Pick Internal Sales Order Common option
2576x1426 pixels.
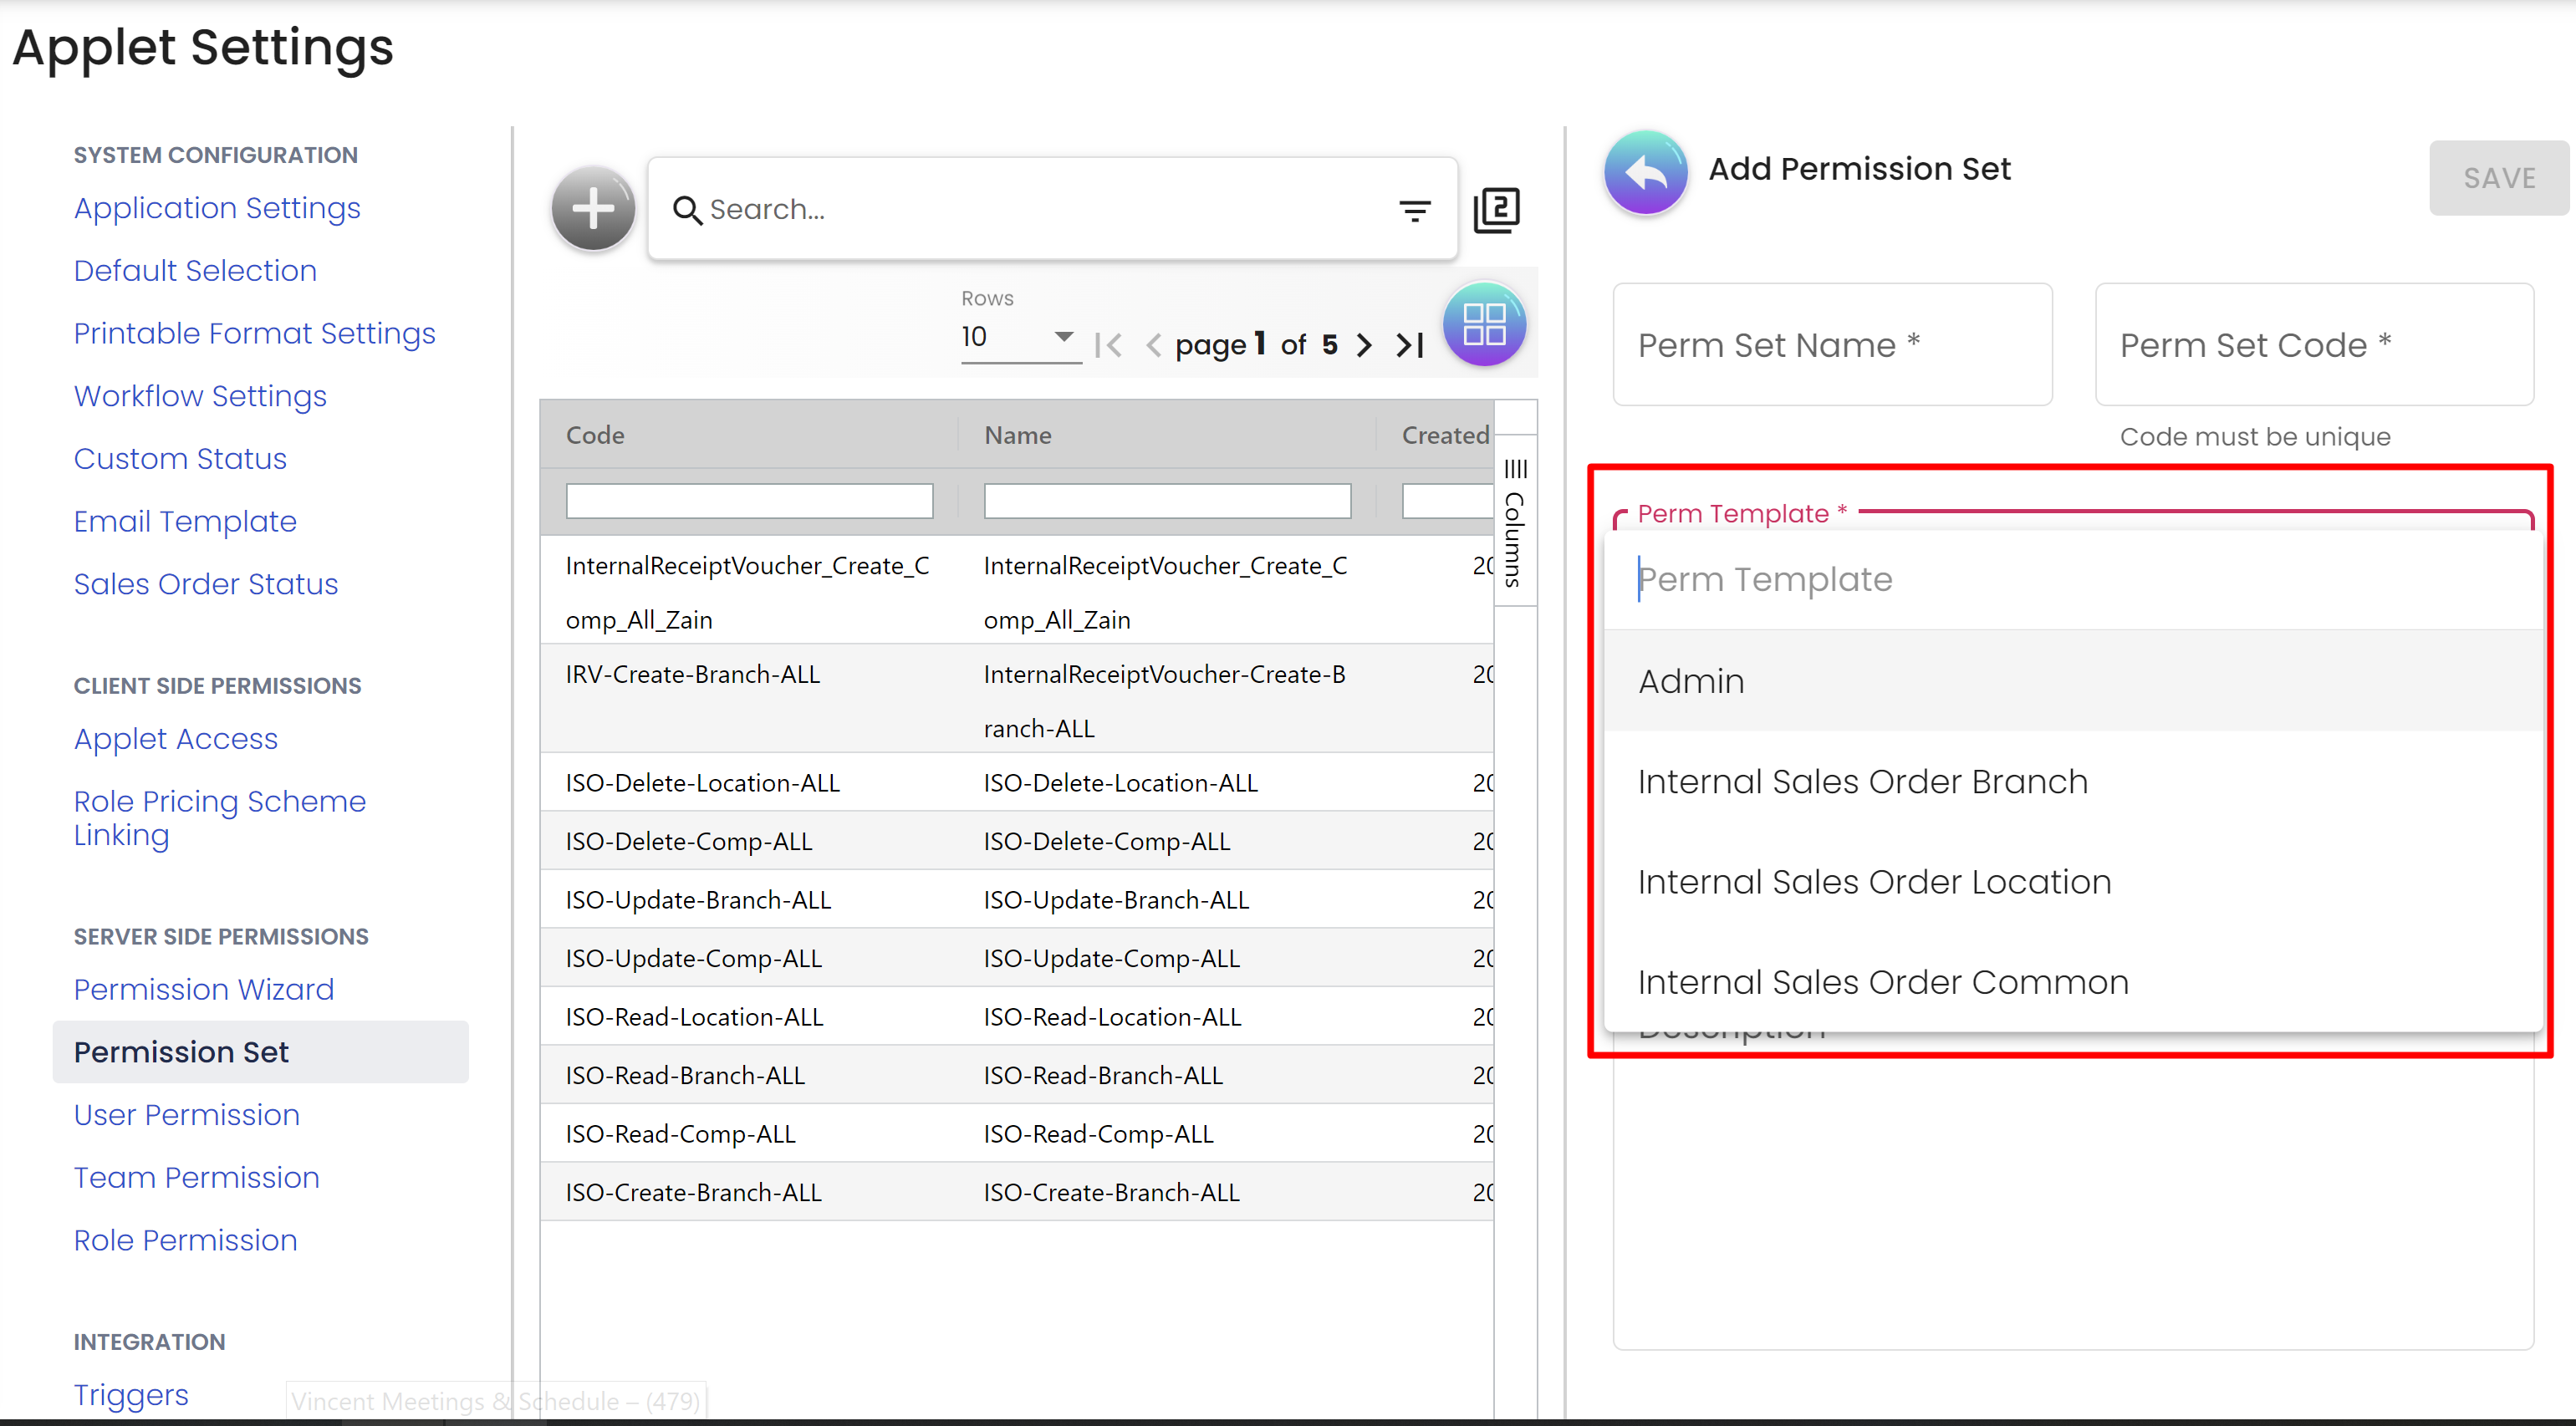pyautogui.click(x=1882, y=982)
